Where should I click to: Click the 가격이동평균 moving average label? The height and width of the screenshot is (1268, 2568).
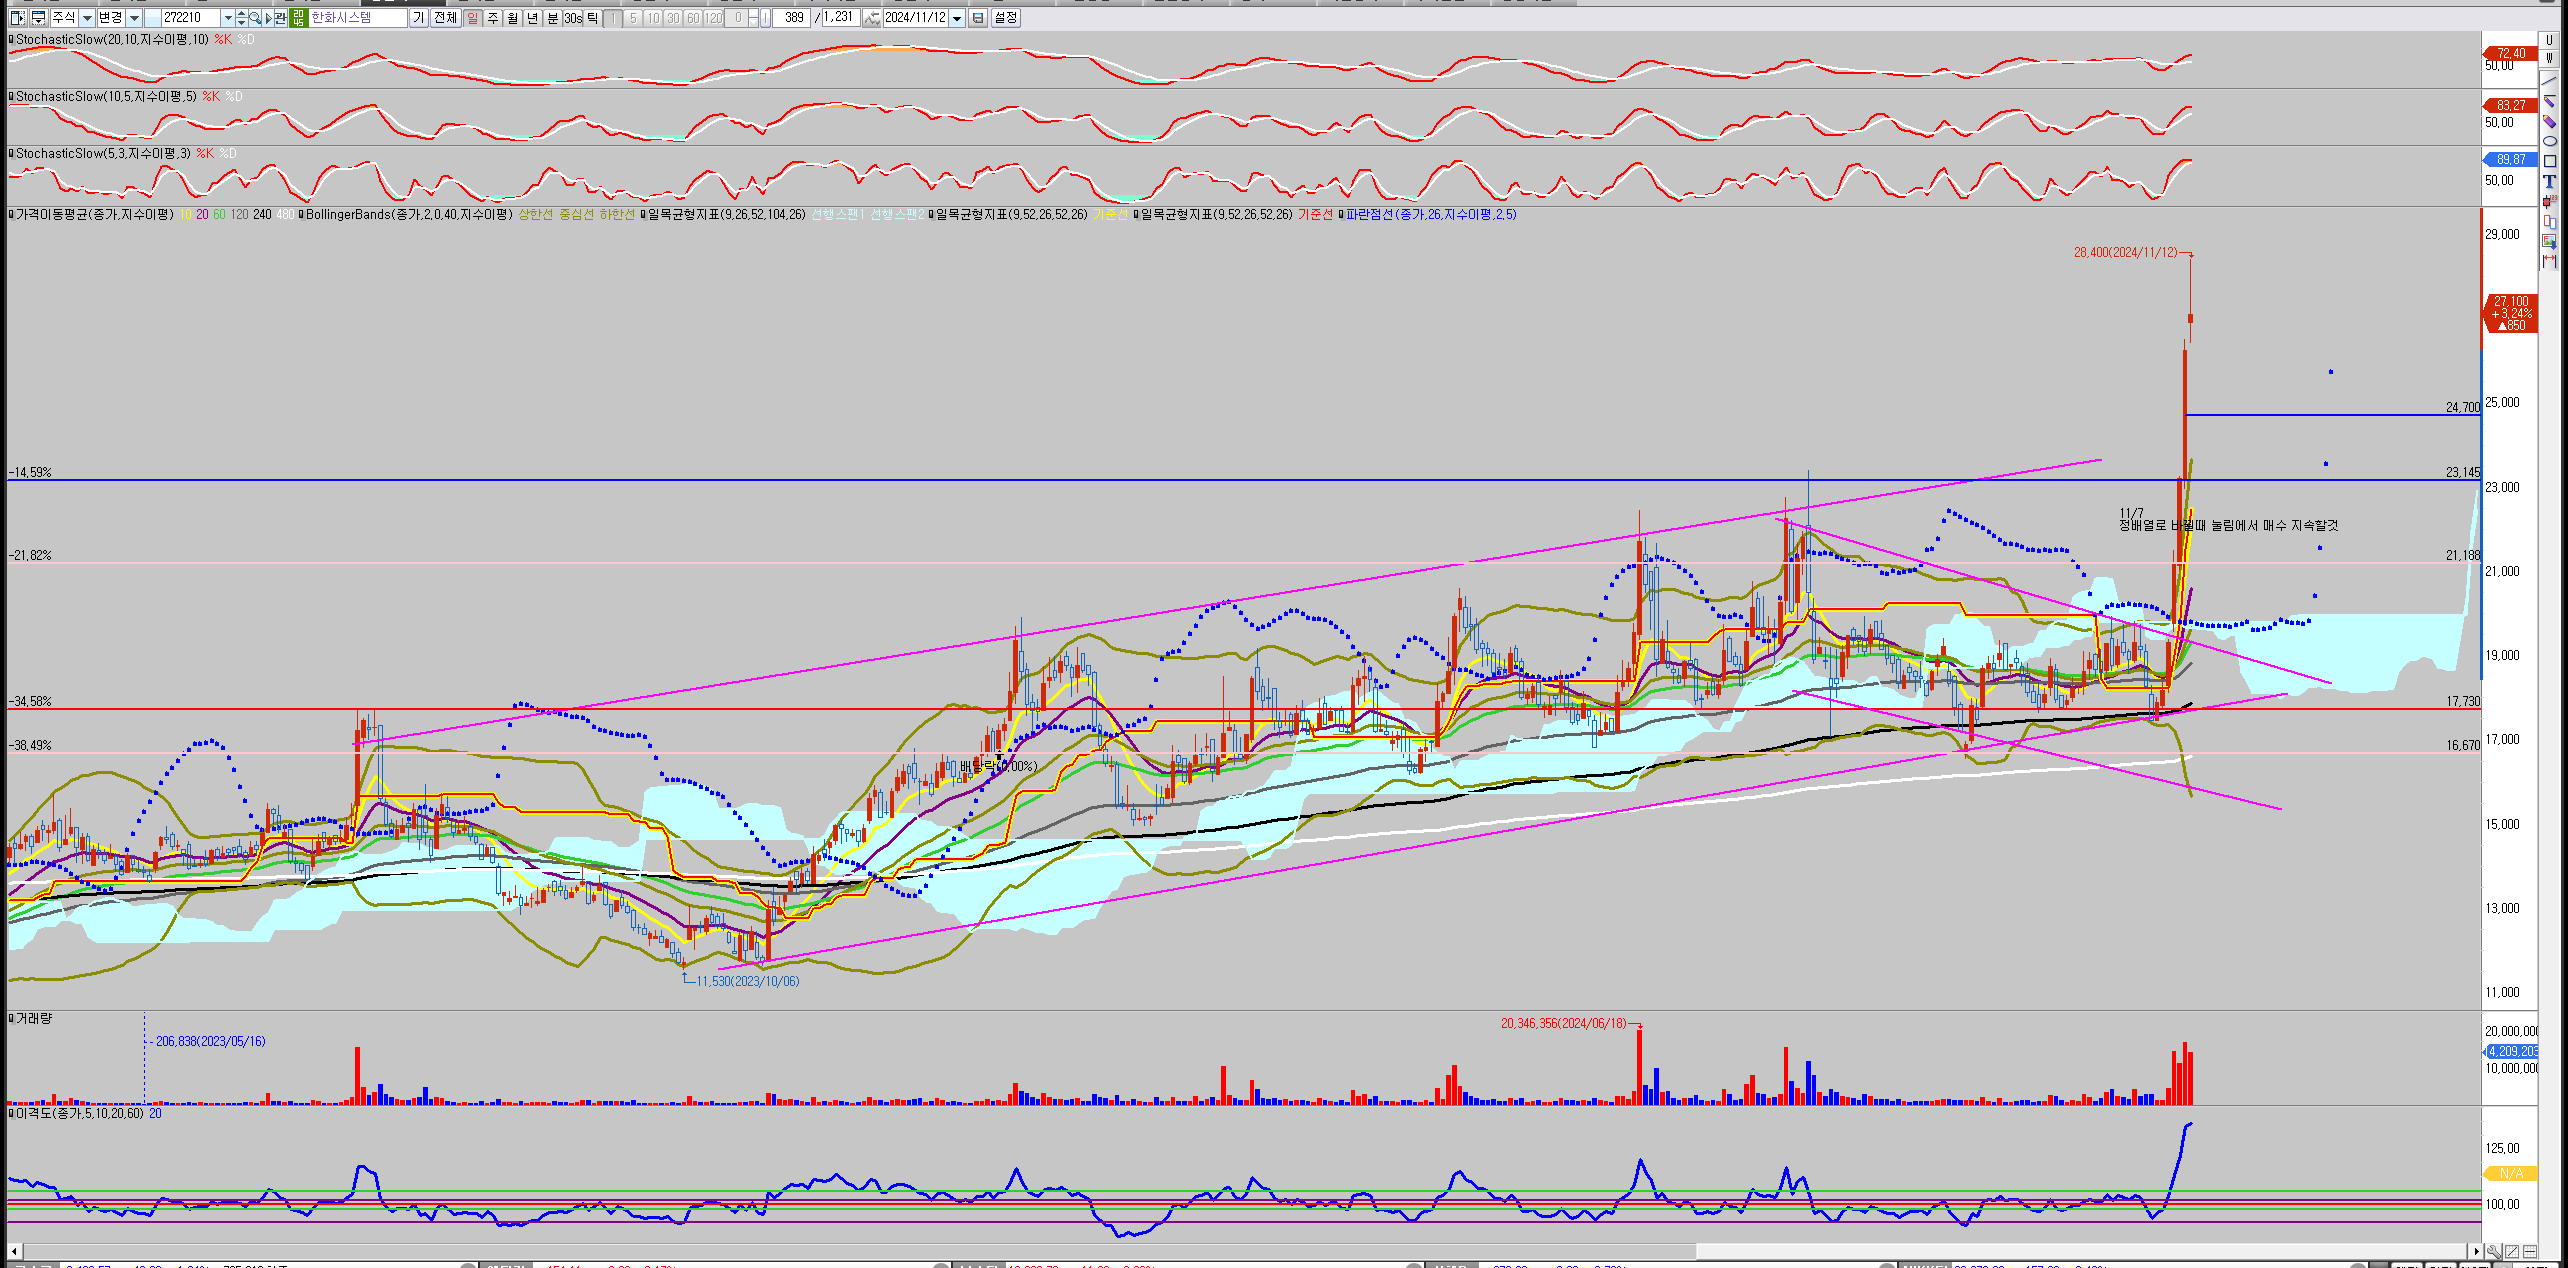(x=93, y=214)
